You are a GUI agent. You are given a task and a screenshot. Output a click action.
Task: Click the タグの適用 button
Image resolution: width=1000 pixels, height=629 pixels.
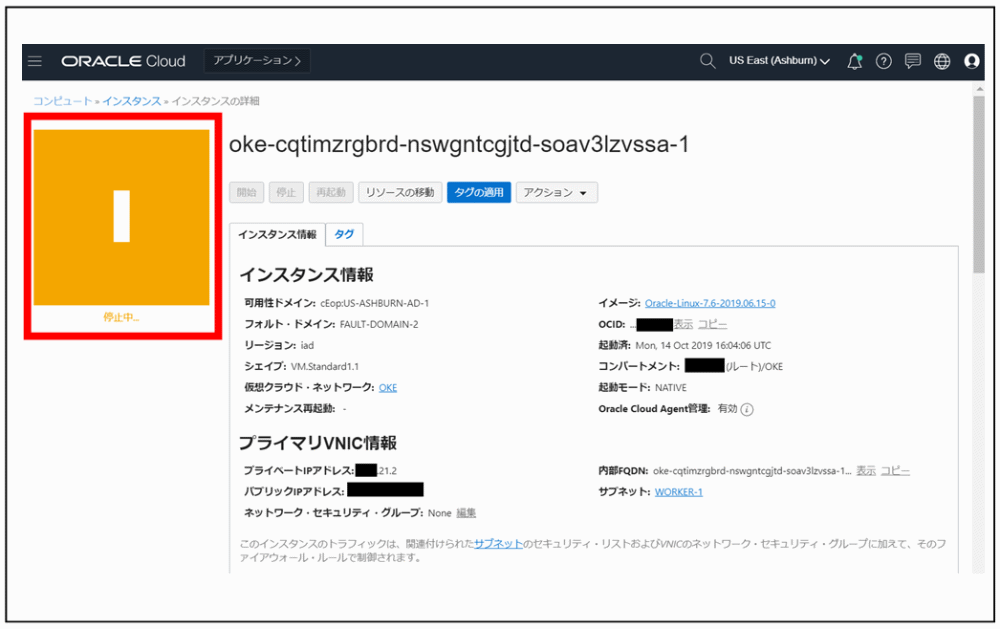(x=478, y=192)
